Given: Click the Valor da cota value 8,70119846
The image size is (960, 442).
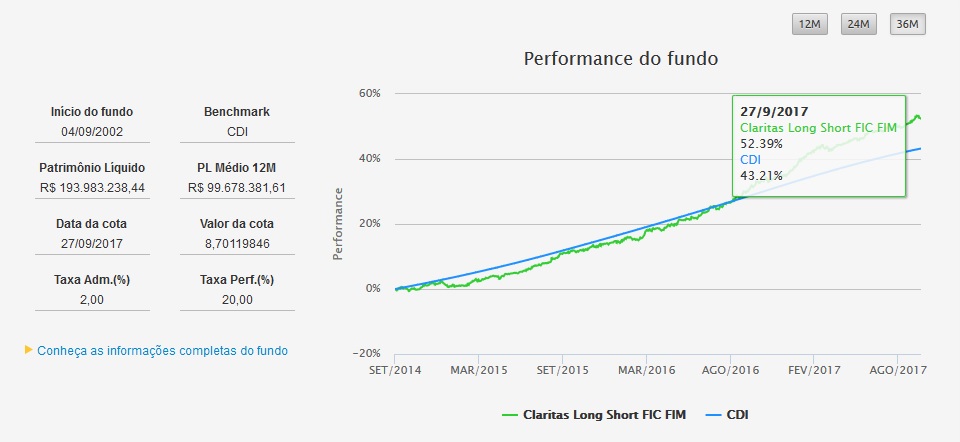Looking at the screenshot, I should 236,244.
